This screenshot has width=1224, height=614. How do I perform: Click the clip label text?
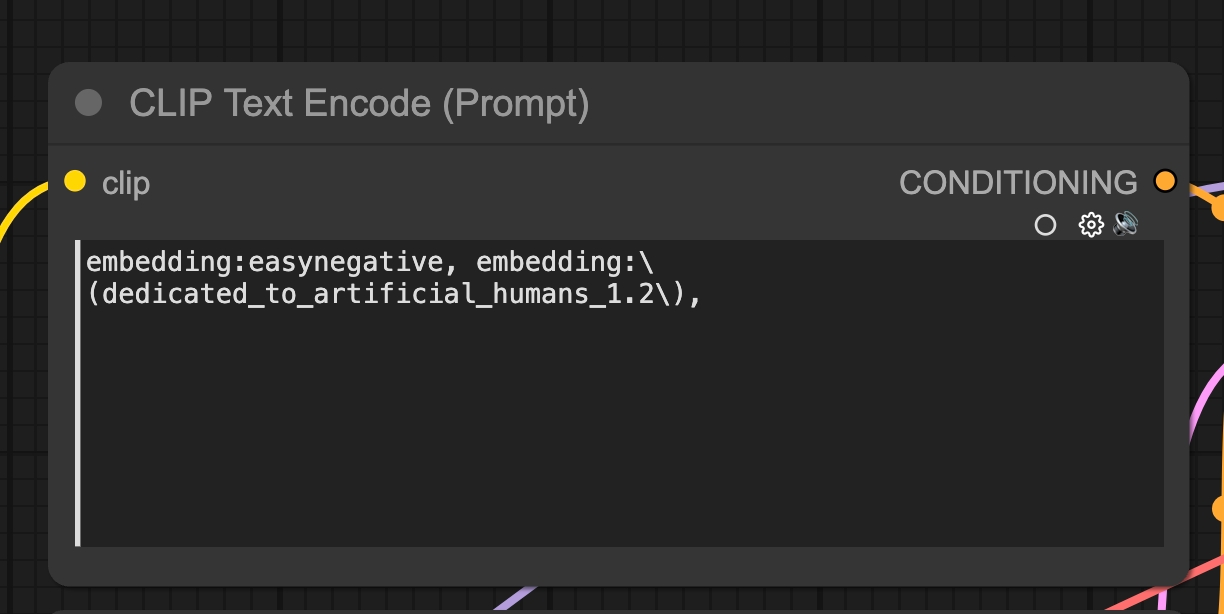(x=125, y=182)
